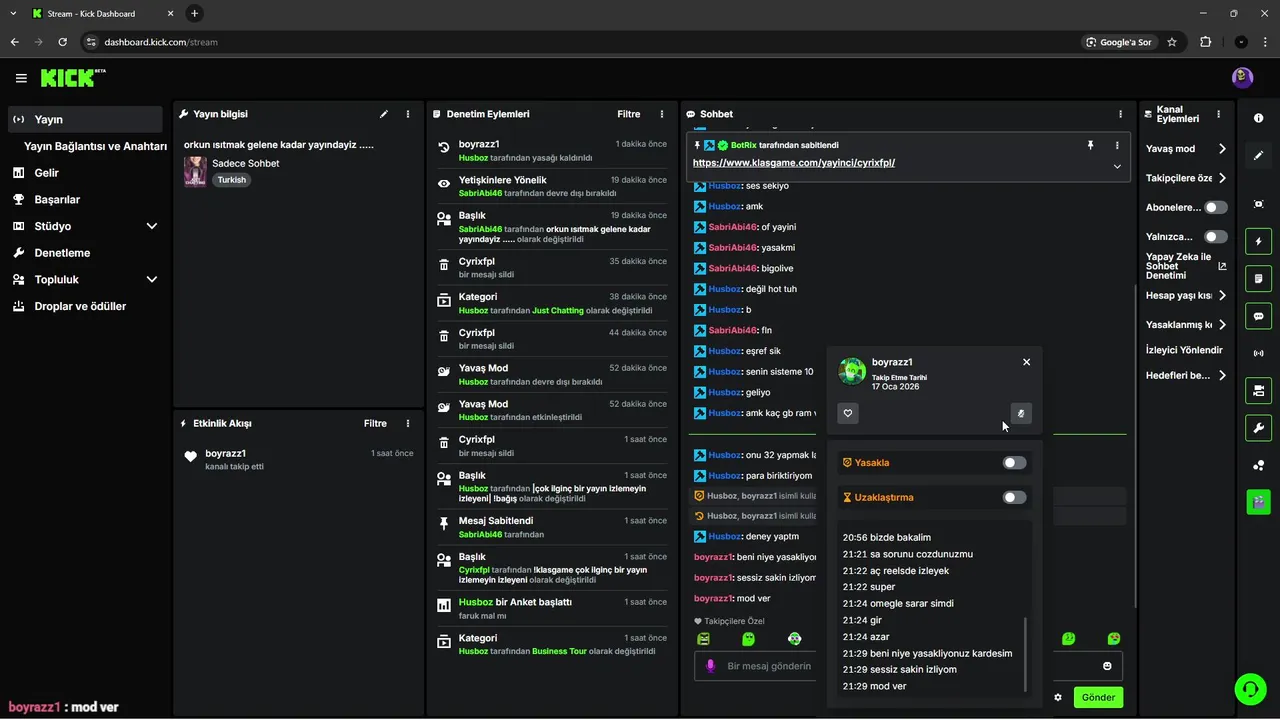The image size is (1280, 720).
Task: Click the lightning bolt icon in right sidebar
Action: 1258,241
